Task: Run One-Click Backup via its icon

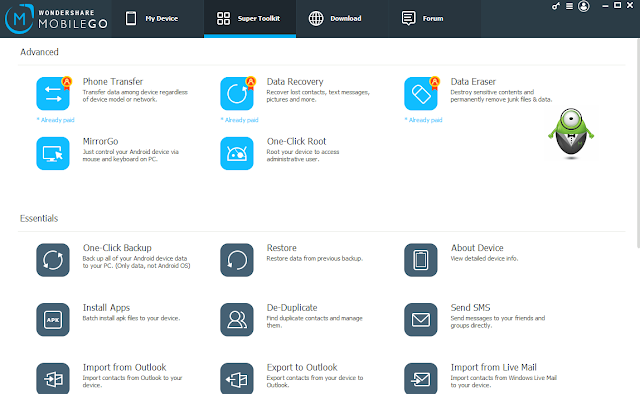Action: [53, 260]
